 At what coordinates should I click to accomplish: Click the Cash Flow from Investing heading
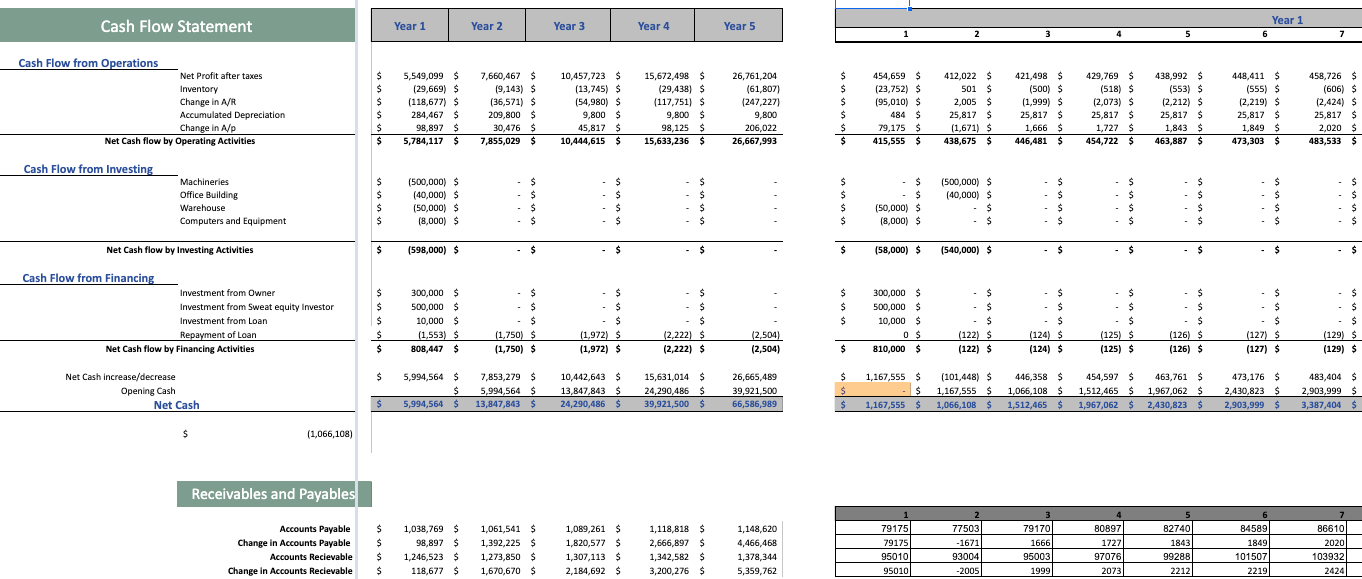pyautogui.click(x=88, y=169)
